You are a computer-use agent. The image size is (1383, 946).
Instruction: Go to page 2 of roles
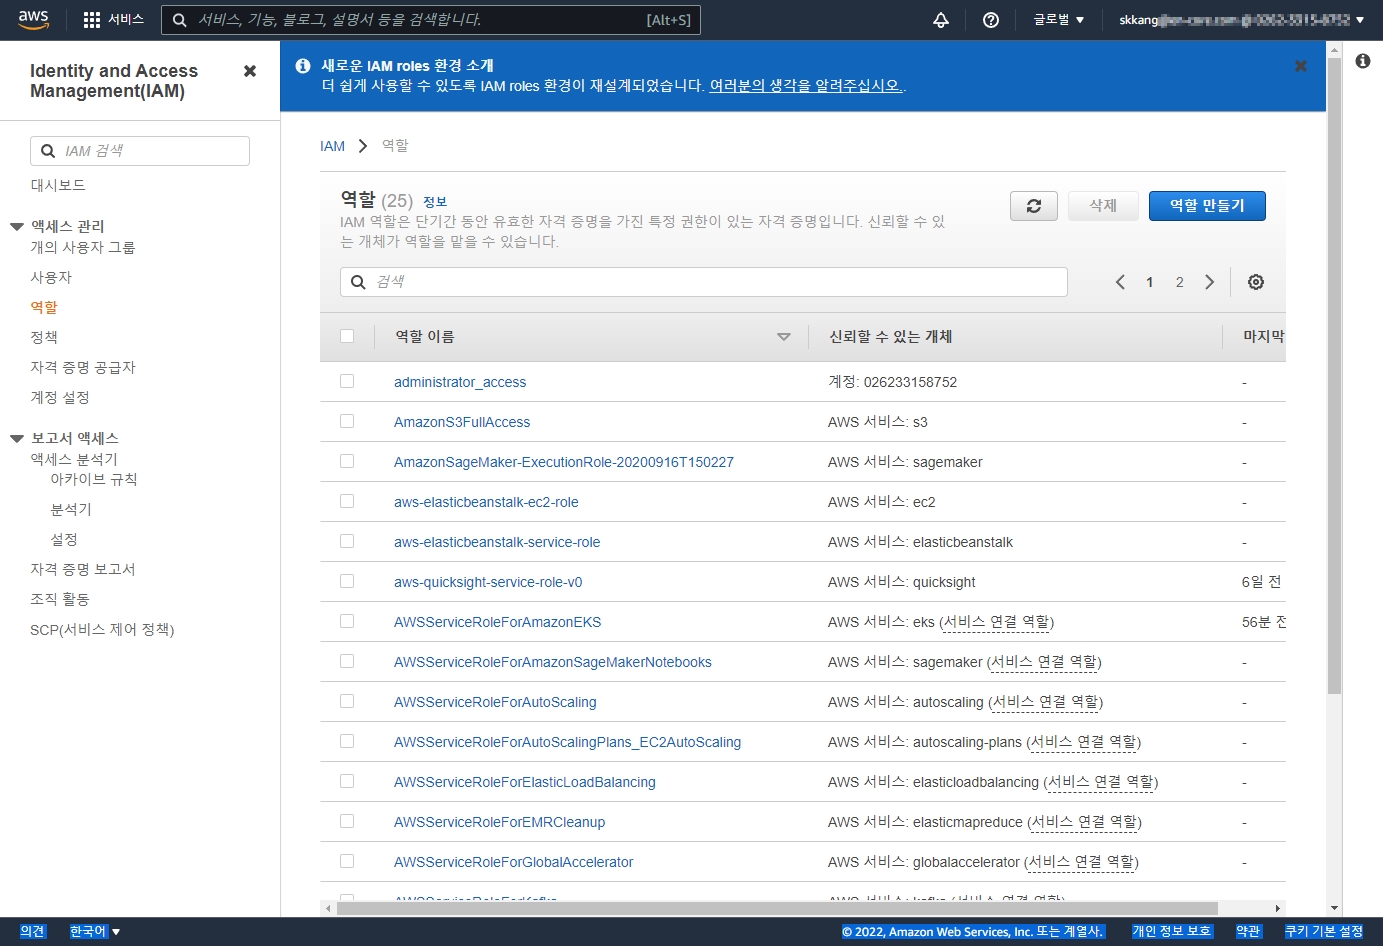[x=1180, y=282]
